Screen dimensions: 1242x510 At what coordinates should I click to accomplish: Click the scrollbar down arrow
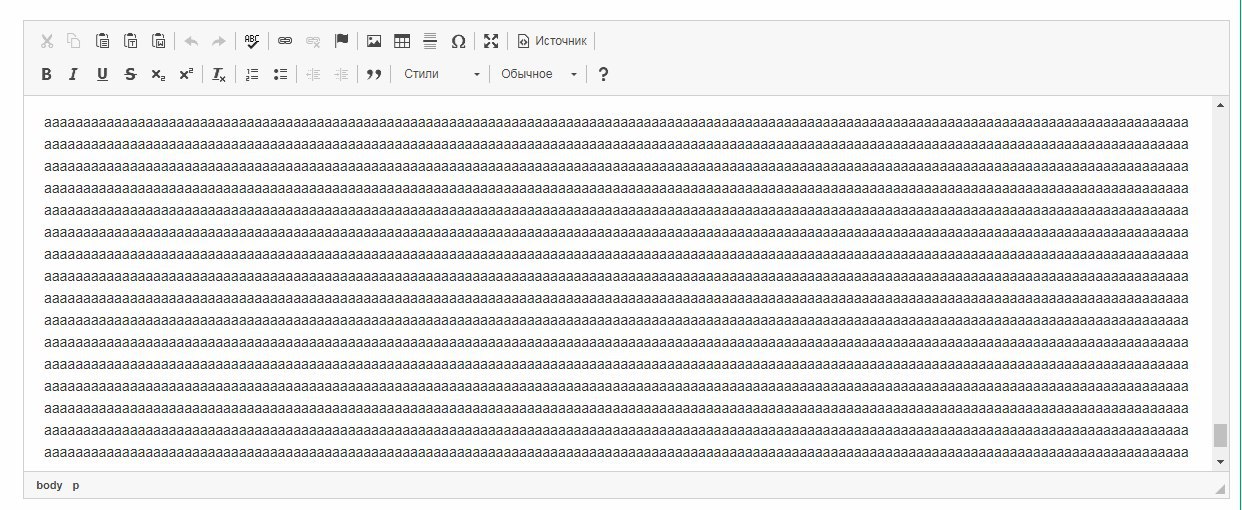1220,462
